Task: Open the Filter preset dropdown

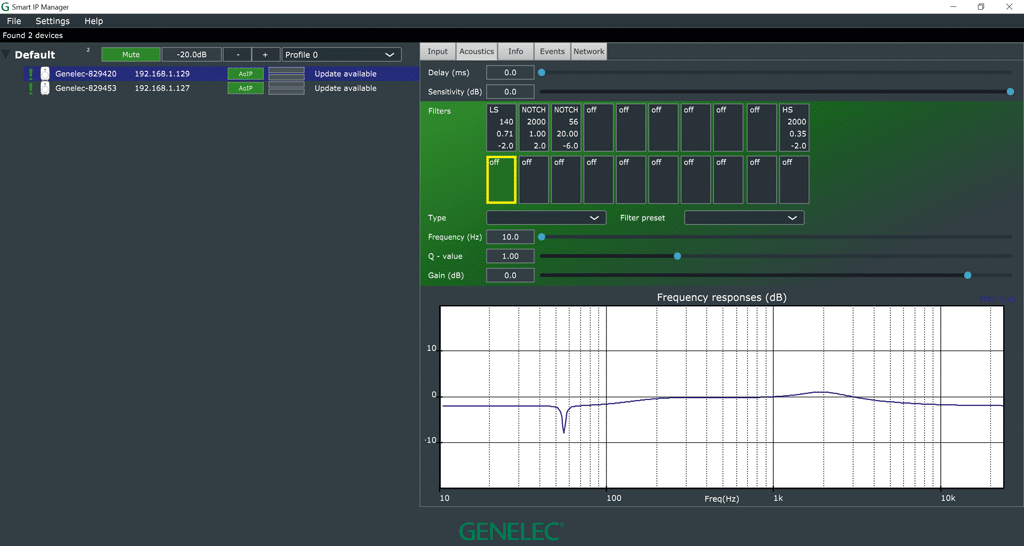Action: click(744, 217)
